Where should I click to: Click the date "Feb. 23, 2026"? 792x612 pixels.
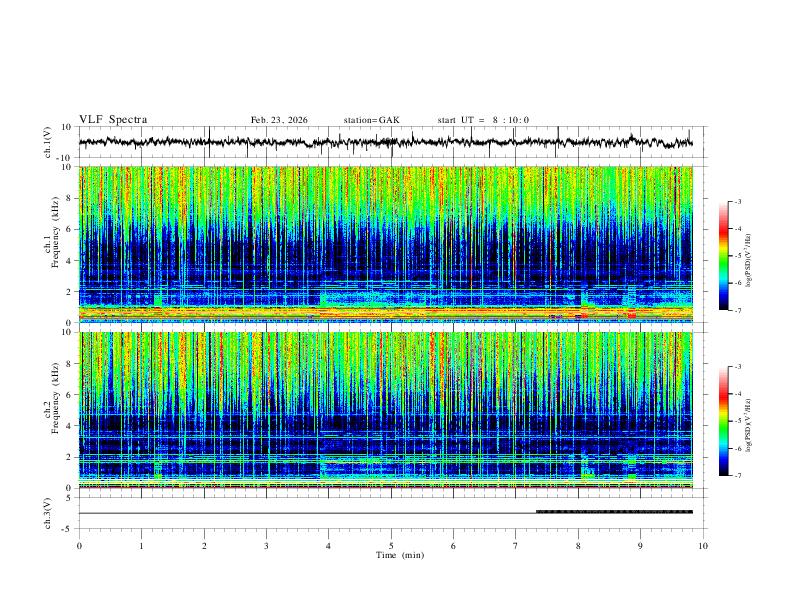click(279, 120)
